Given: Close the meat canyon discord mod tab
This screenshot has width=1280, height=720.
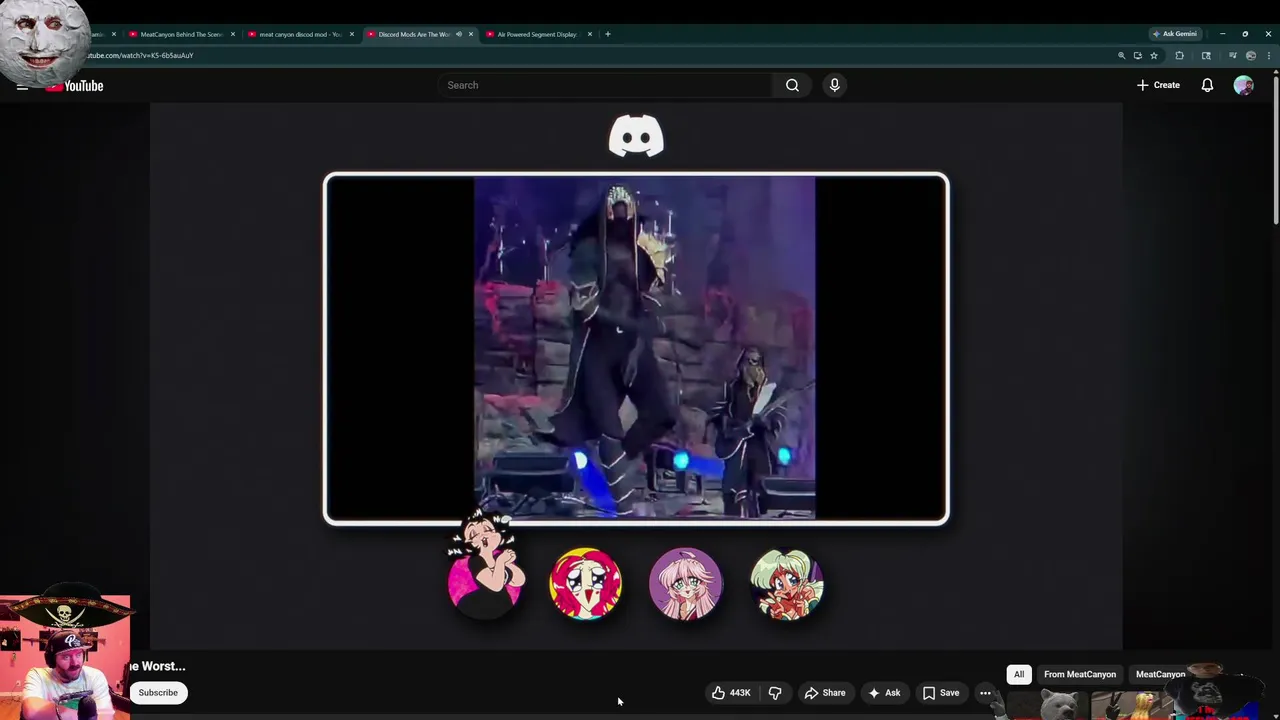Looking at the screenshot, I should coord(352,34).
